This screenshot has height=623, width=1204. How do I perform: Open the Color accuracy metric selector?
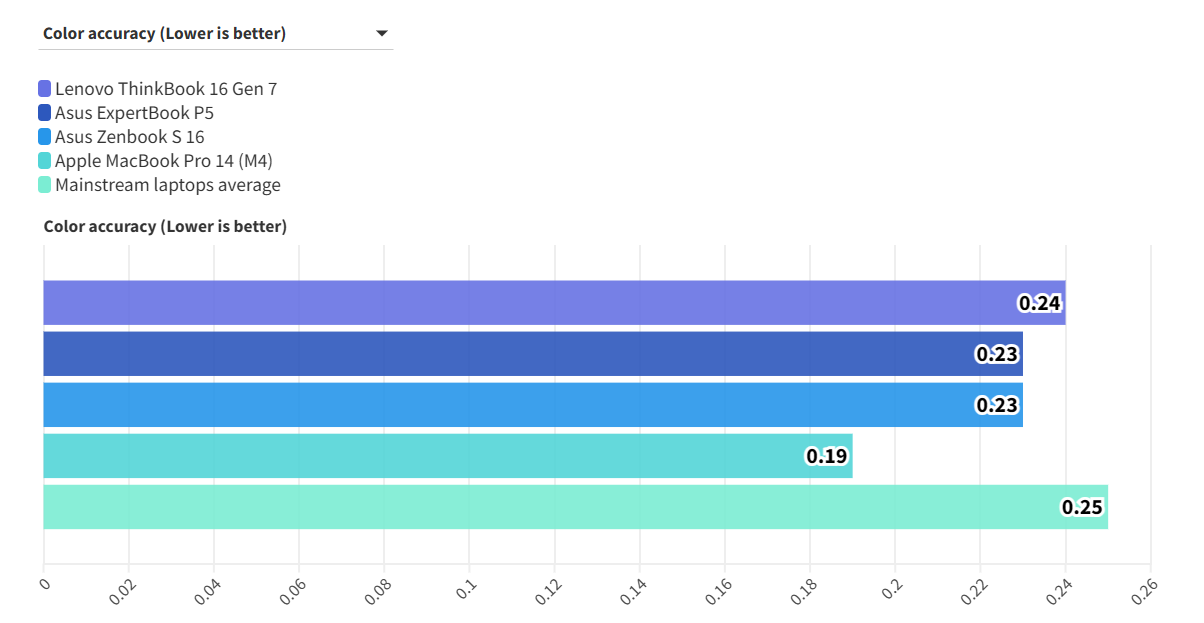point(165,34)
